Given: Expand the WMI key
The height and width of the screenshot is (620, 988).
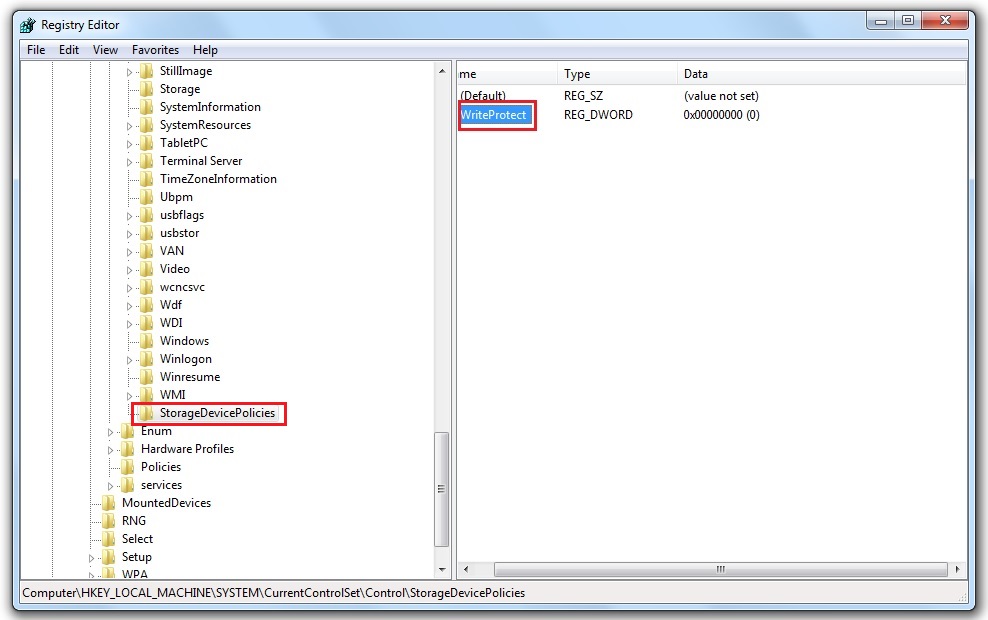Looking at the screenshot, I should pos(129,396).
